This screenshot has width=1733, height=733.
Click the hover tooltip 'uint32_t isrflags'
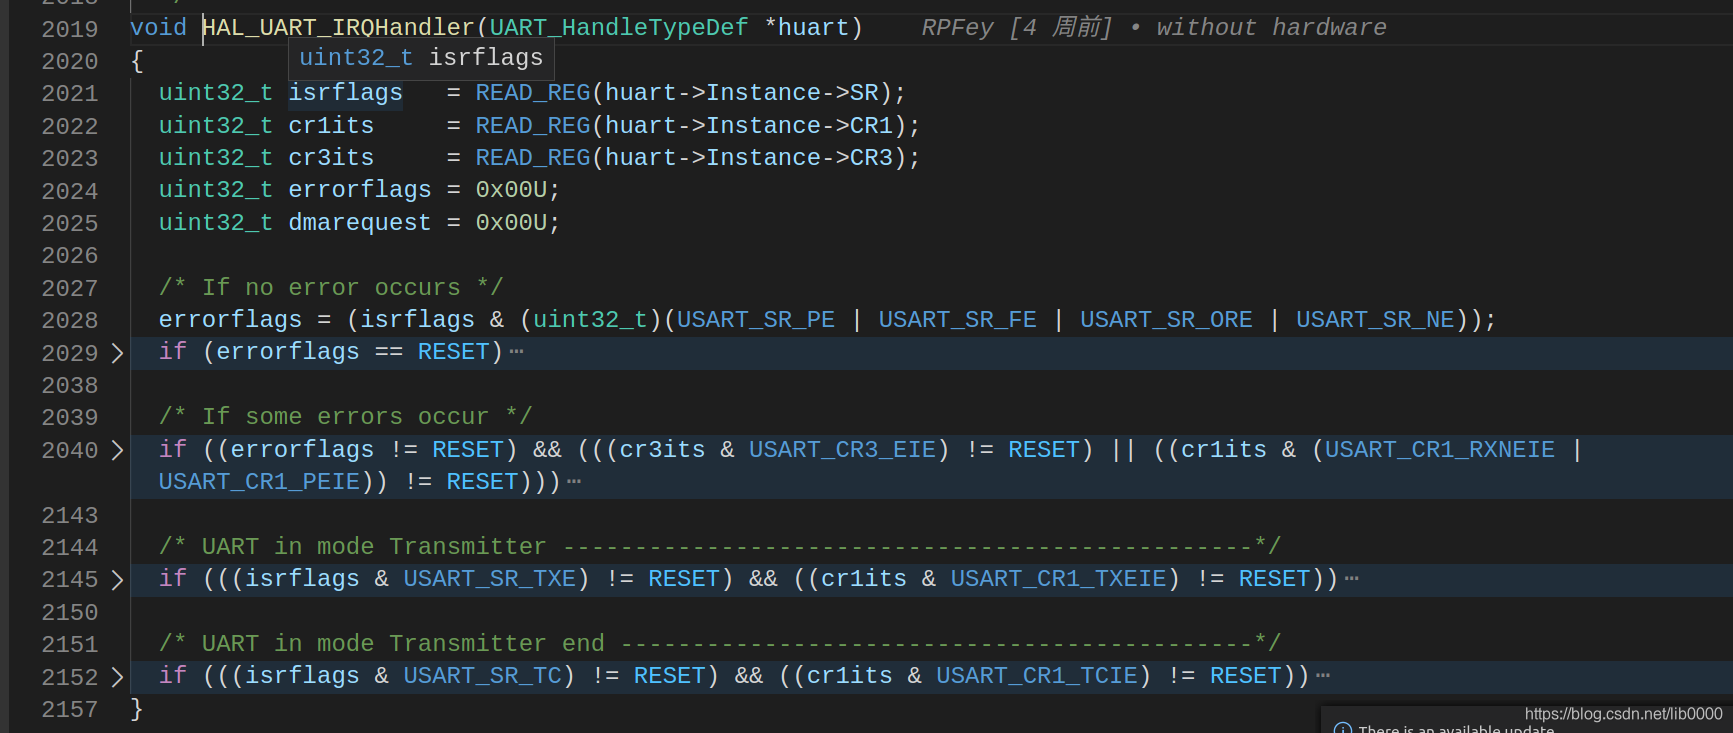(x=421, y=58)
